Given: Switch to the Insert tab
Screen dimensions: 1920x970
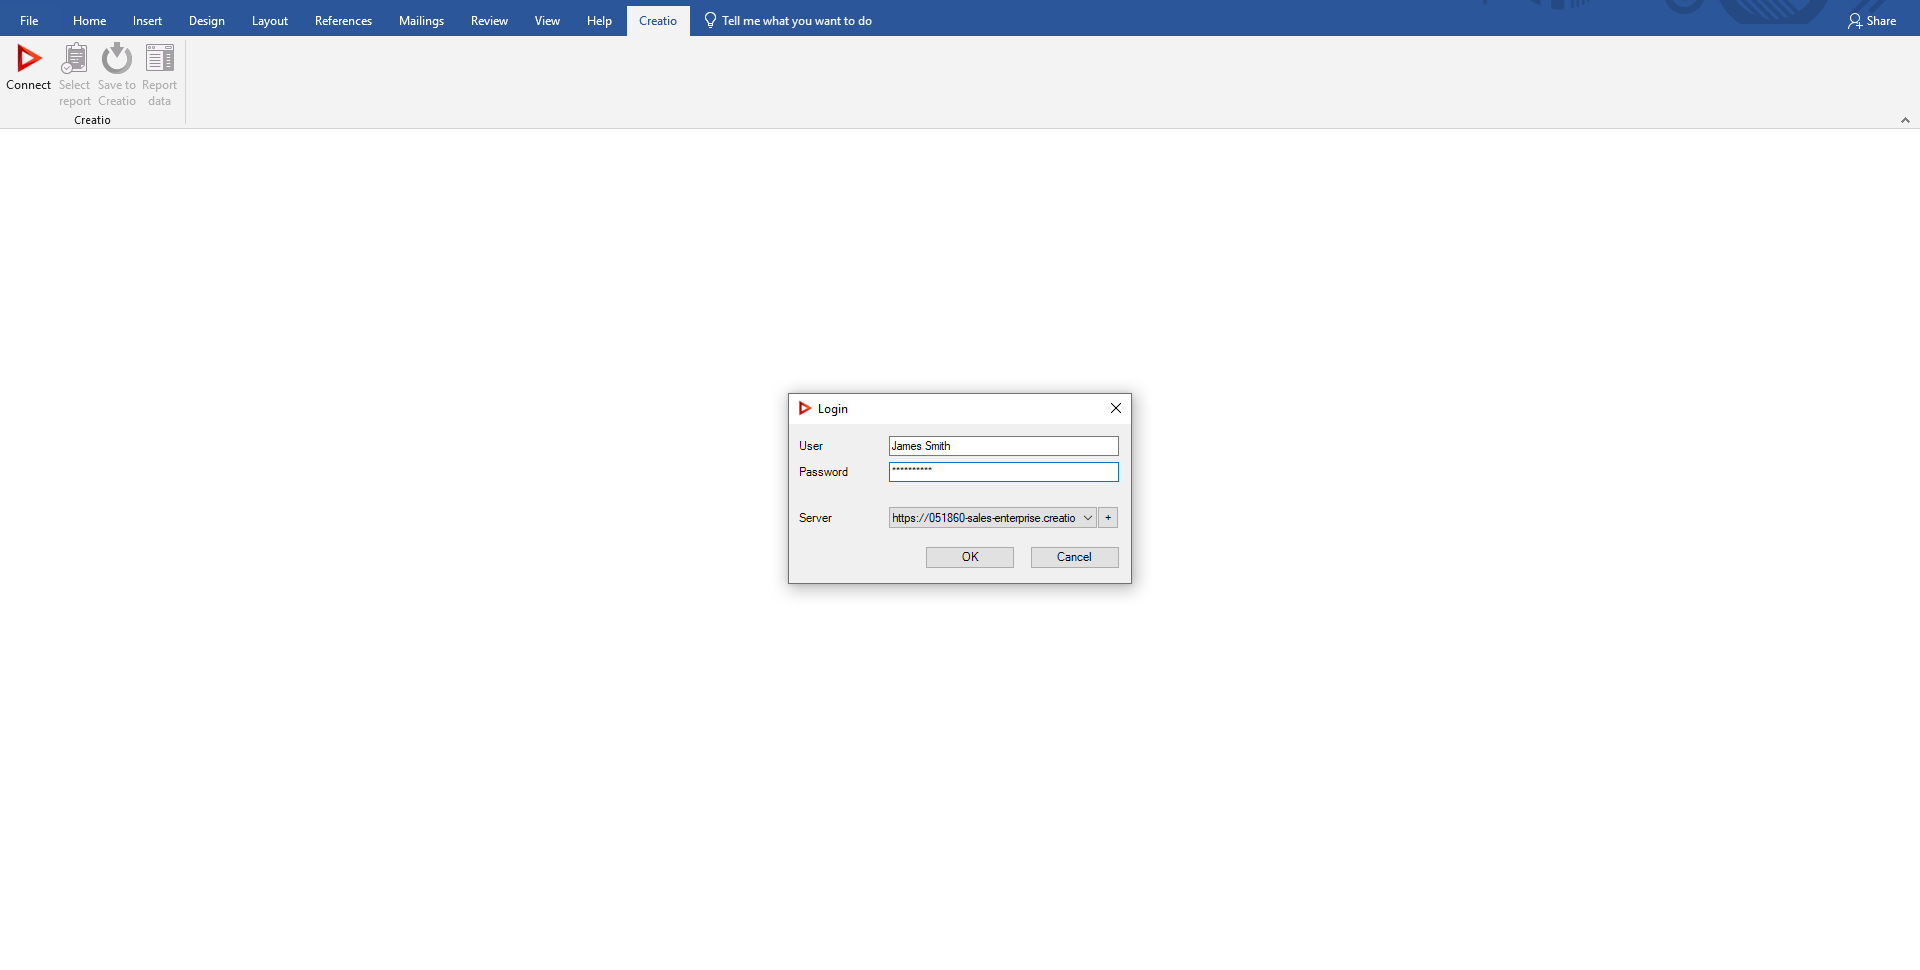Looking at the screenshot, I should click(x=147, y=21).
